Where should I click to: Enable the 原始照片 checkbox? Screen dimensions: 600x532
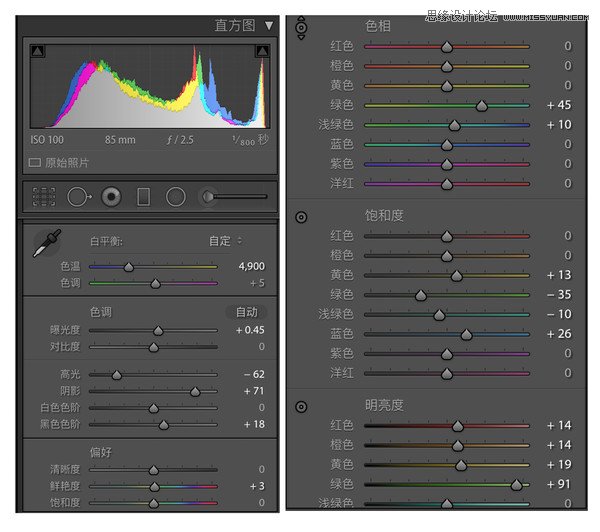point(34,163)
